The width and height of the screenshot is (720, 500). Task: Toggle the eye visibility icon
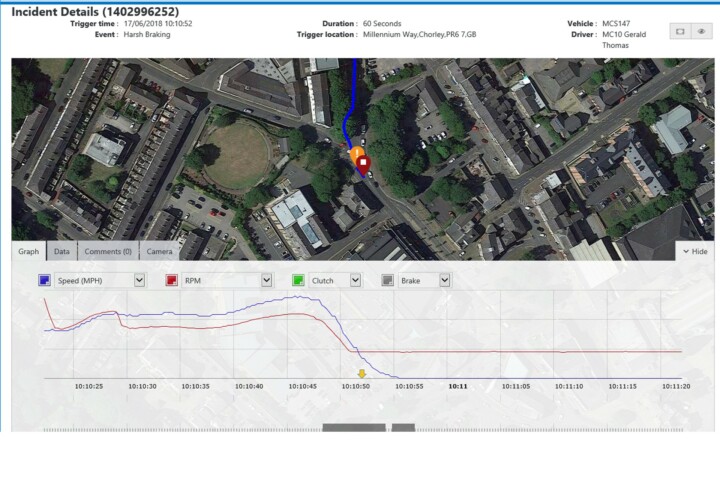[702, 32]
